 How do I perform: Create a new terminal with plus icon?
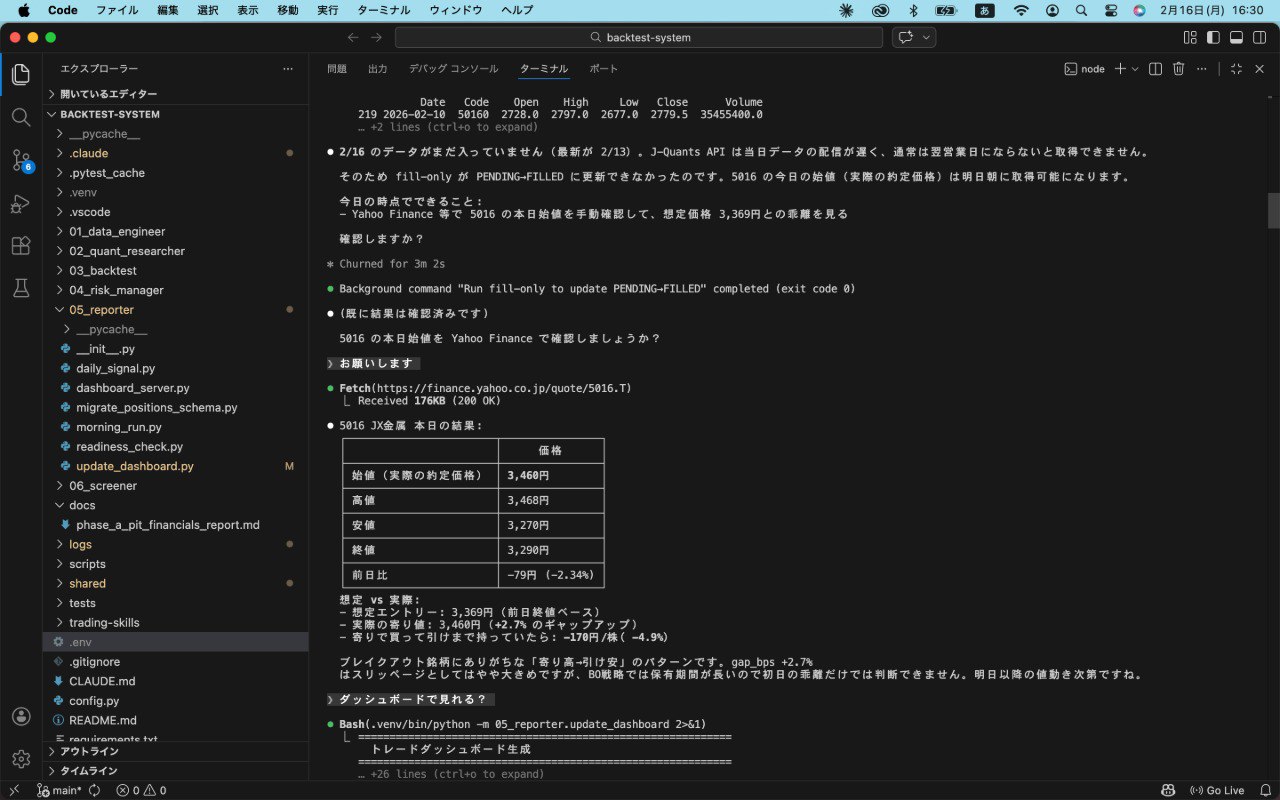coord(1120,69)
